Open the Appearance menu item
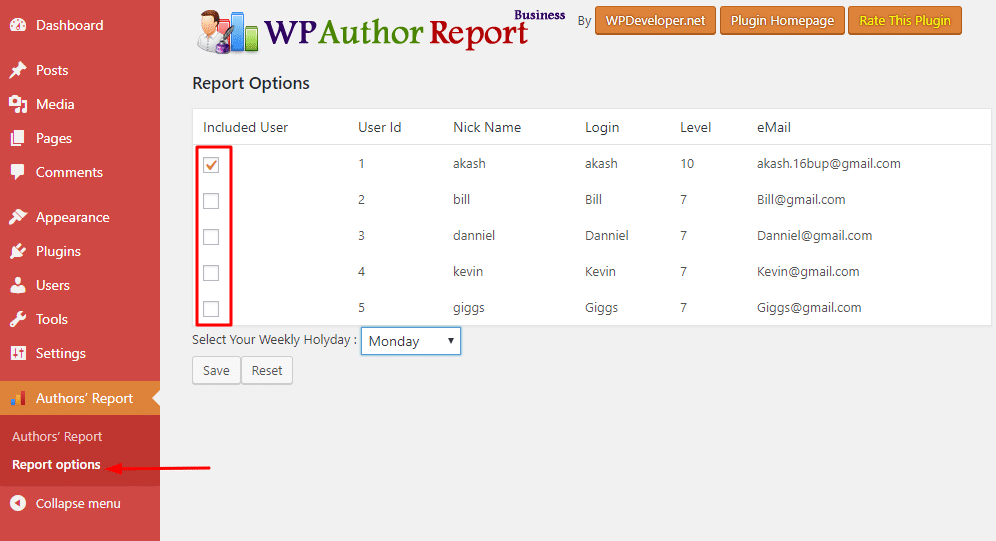The height and width of the screenshot is (541, 996). (73, 217)
